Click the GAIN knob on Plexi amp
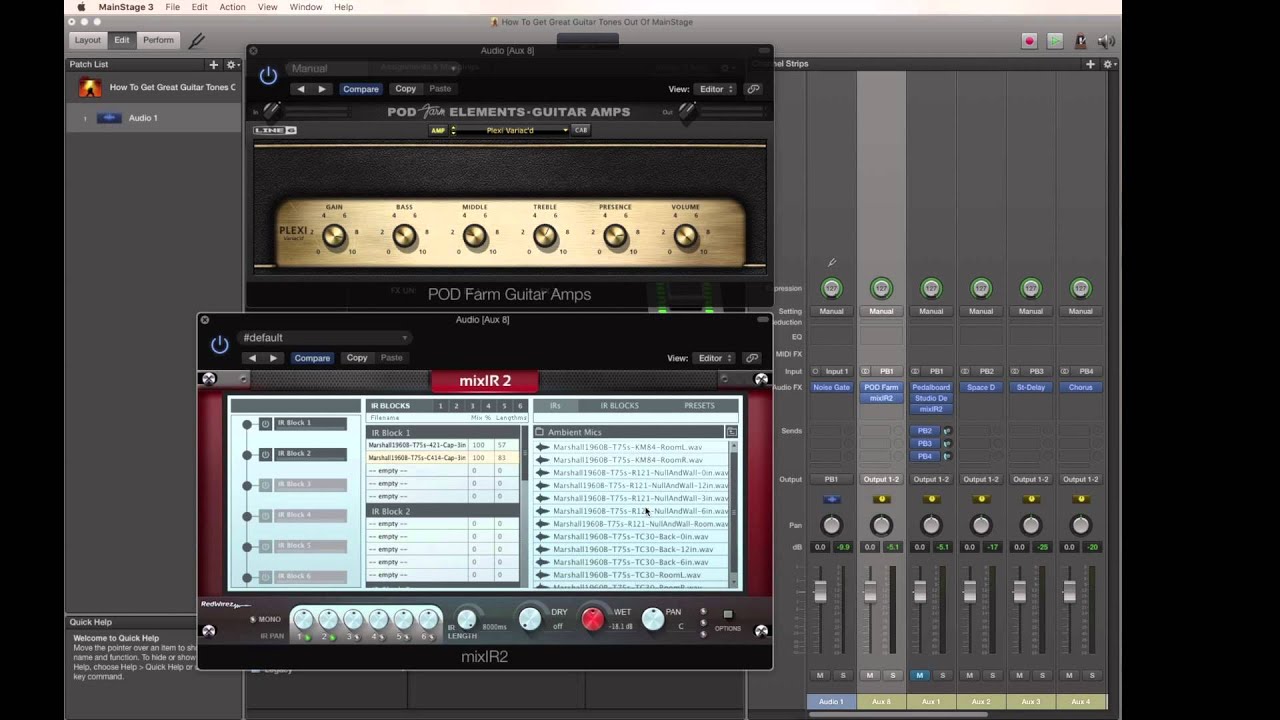The height and width of the screenshot is (720, 1280). [334, 236]
